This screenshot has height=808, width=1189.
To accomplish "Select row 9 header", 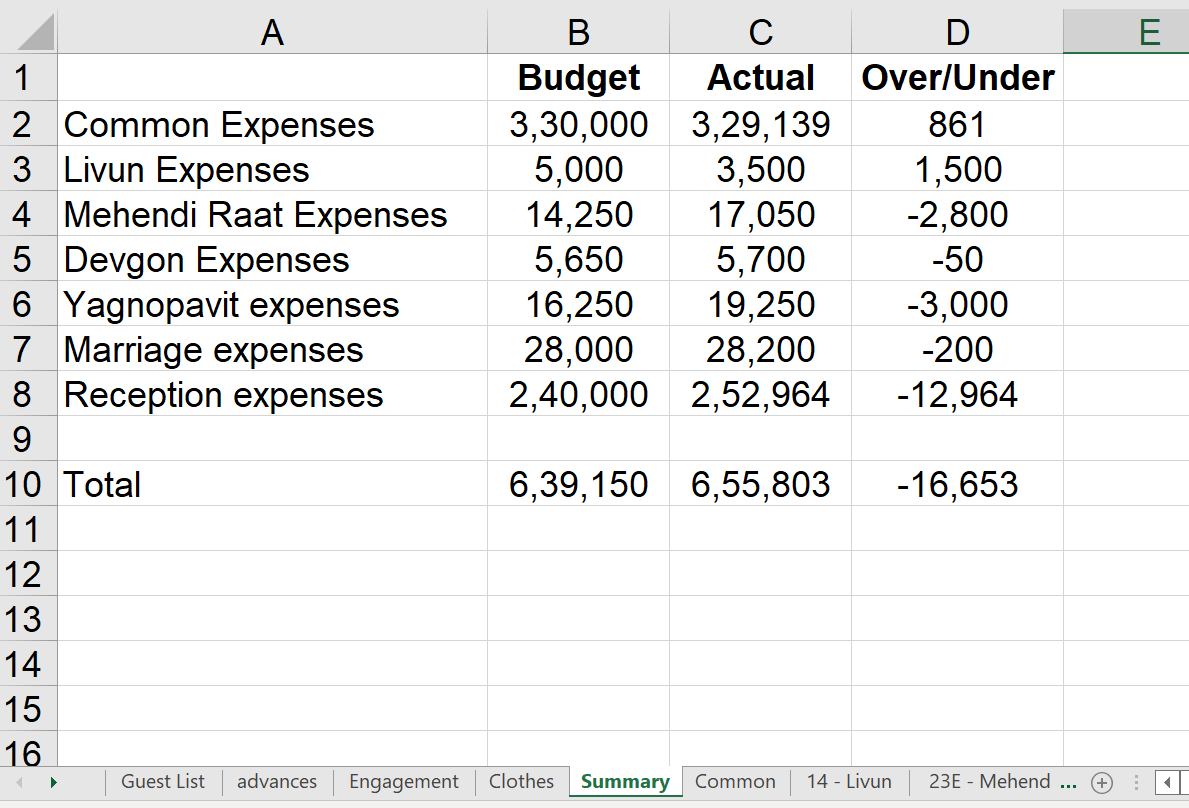I will (28, 439).
